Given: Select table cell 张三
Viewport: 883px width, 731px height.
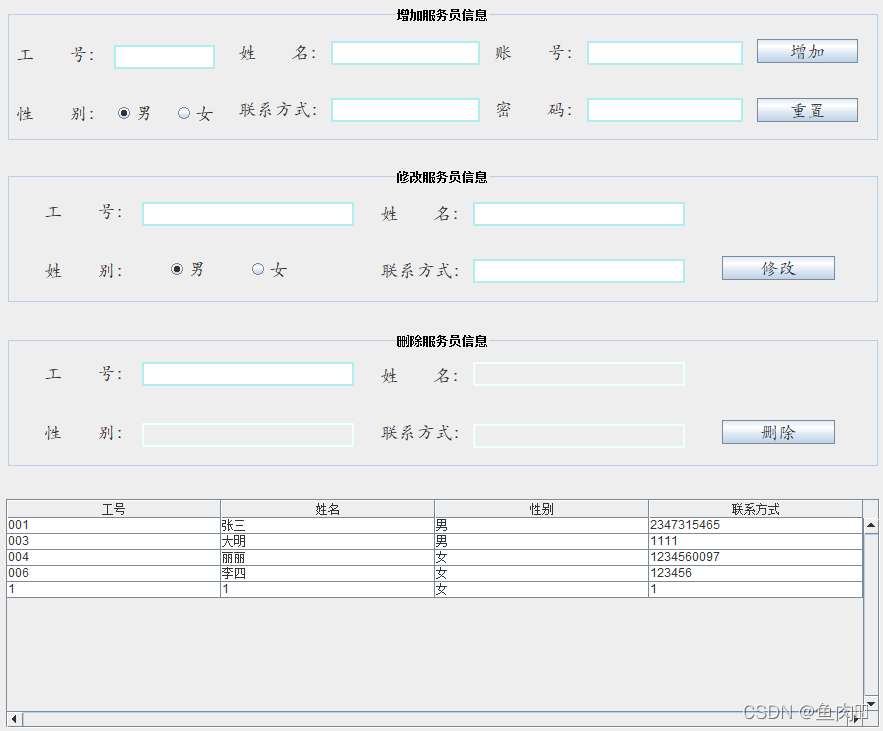Looking at the screenshot, I should (327, 525).
